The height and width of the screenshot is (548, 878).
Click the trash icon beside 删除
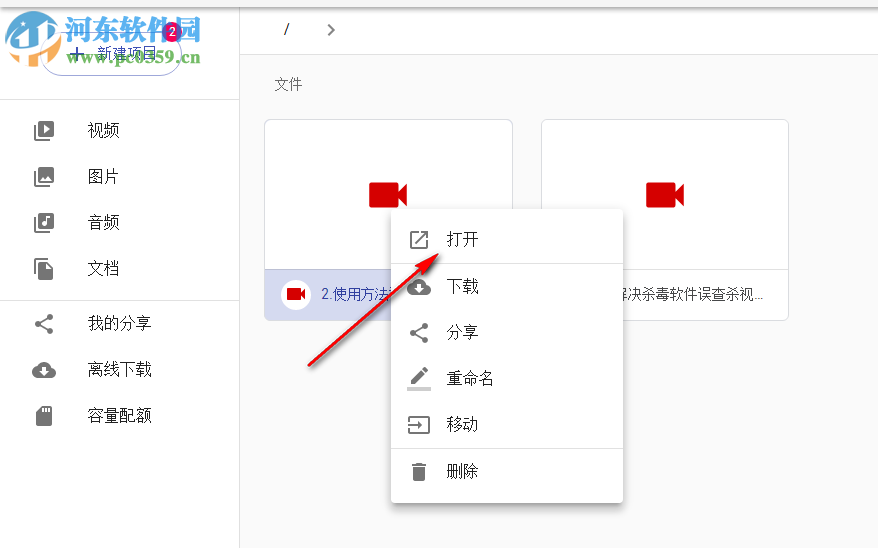pos(419,472)
